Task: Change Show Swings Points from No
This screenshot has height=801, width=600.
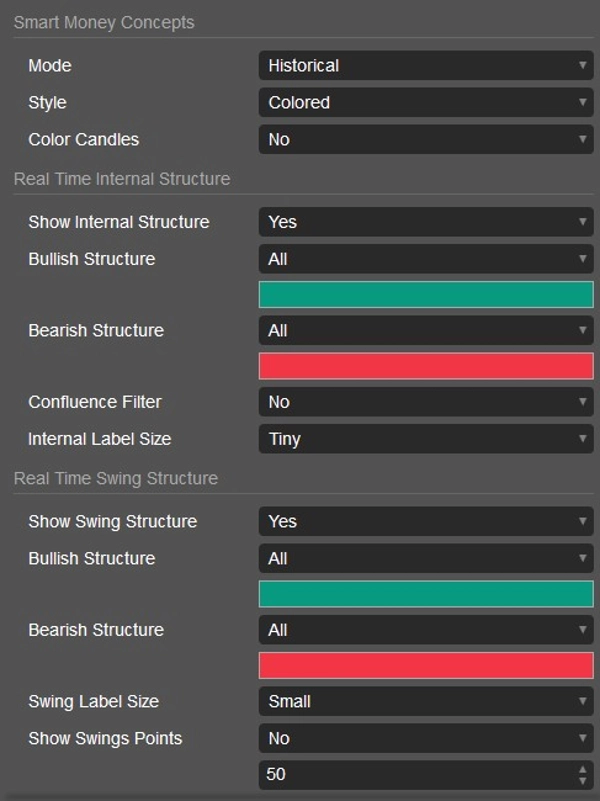Action: (425, 738)
